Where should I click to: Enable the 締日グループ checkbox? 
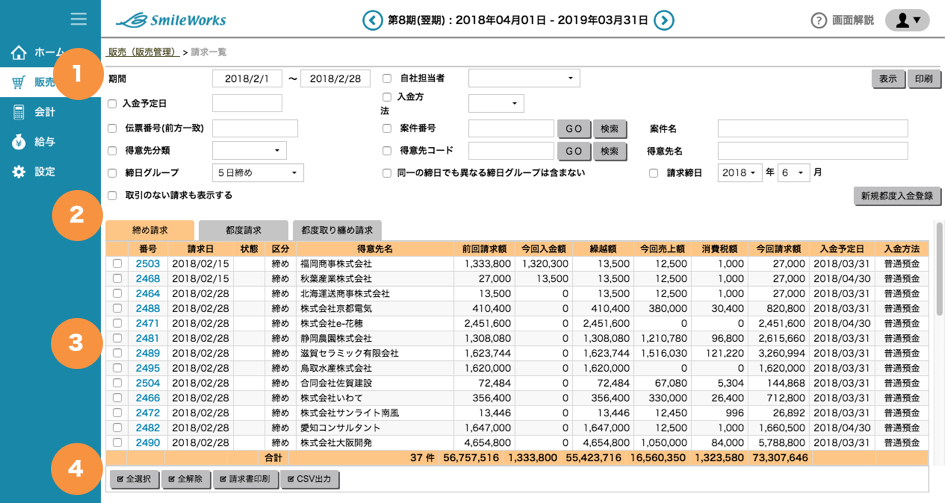click(x=112, y=173)
